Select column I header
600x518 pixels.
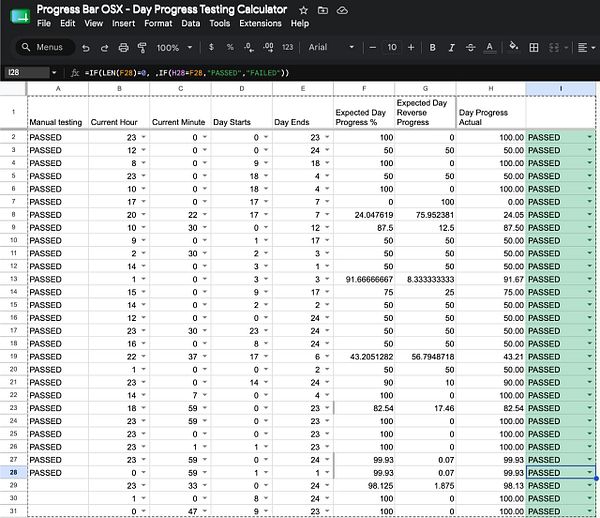(561, 88)
